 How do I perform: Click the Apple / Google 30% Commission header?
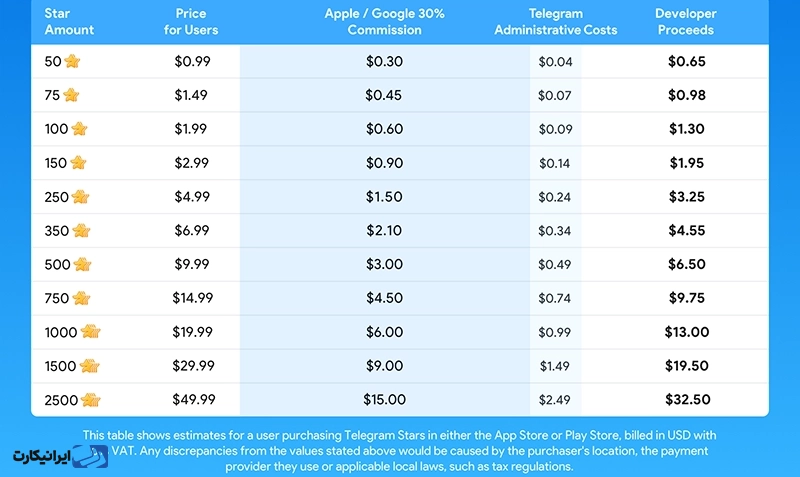point(384,22)
